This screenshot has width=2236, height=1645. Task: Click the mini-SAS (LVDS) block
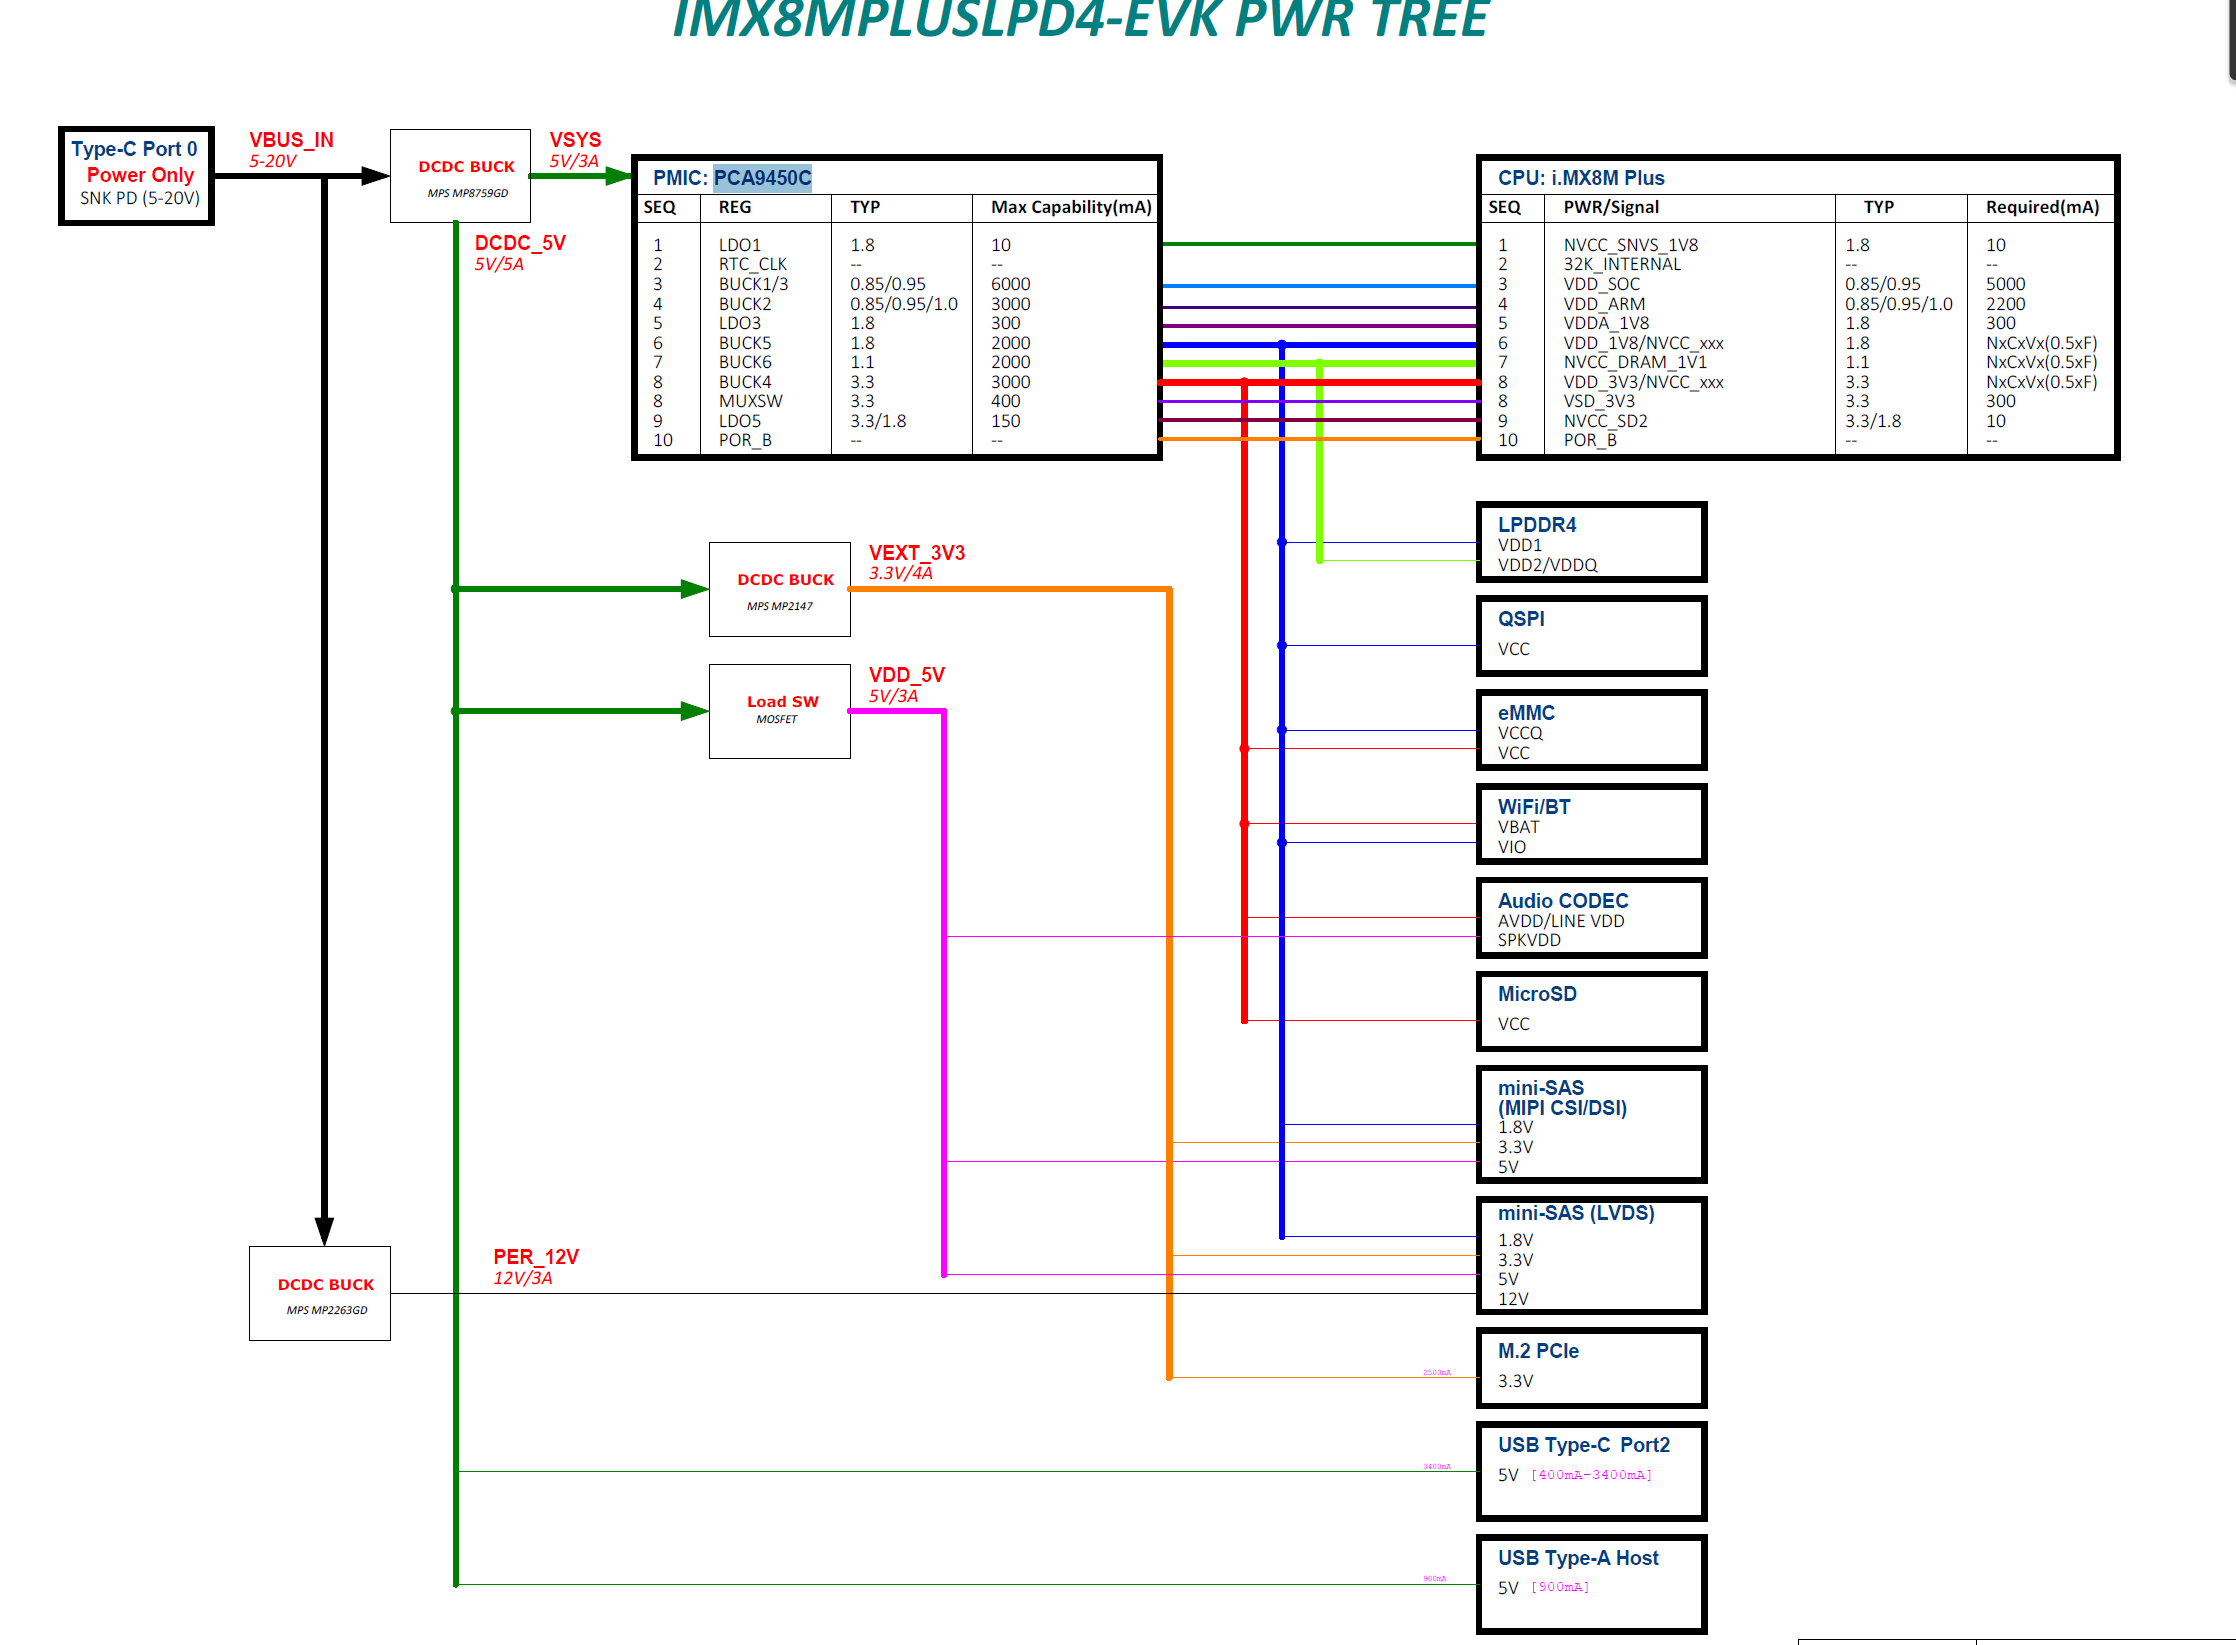pyautogui.click(x=1591, y=1255)
